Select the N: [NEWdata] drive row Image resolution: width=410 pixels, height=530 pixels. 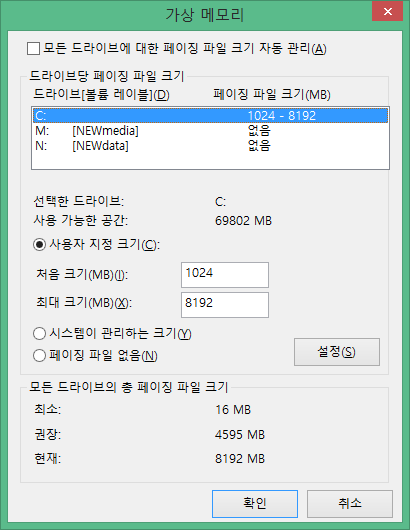(210, 146)
